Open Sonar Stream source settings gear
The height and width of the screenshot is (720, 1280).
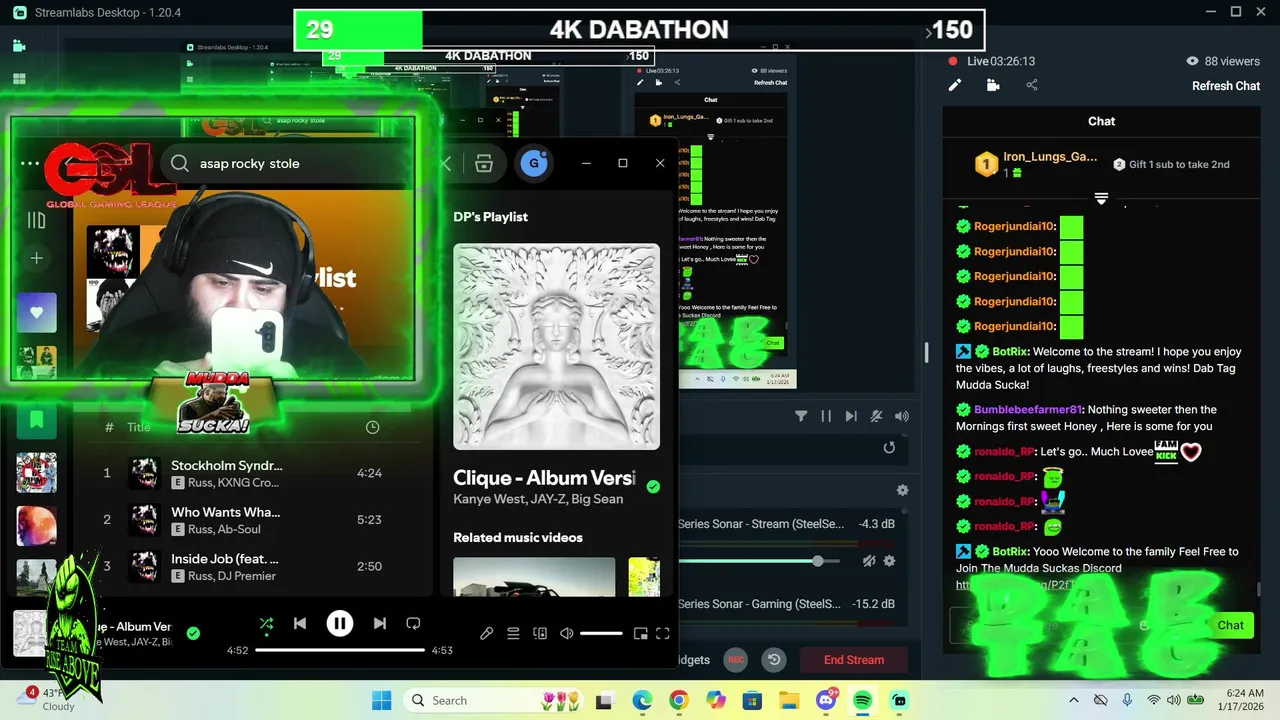coord(889,561)
